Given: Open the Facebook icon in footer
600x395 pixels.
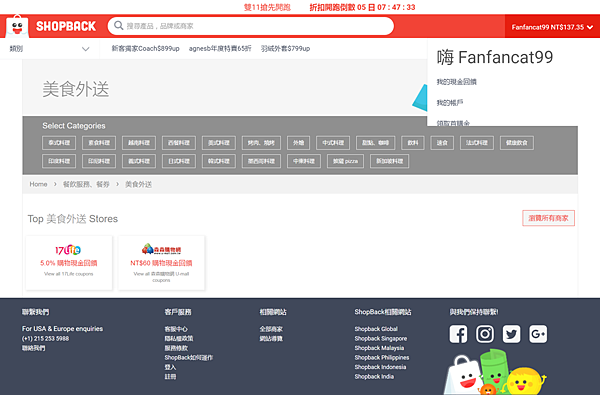Looking at the screenshot, I should (x=458, y=334).
